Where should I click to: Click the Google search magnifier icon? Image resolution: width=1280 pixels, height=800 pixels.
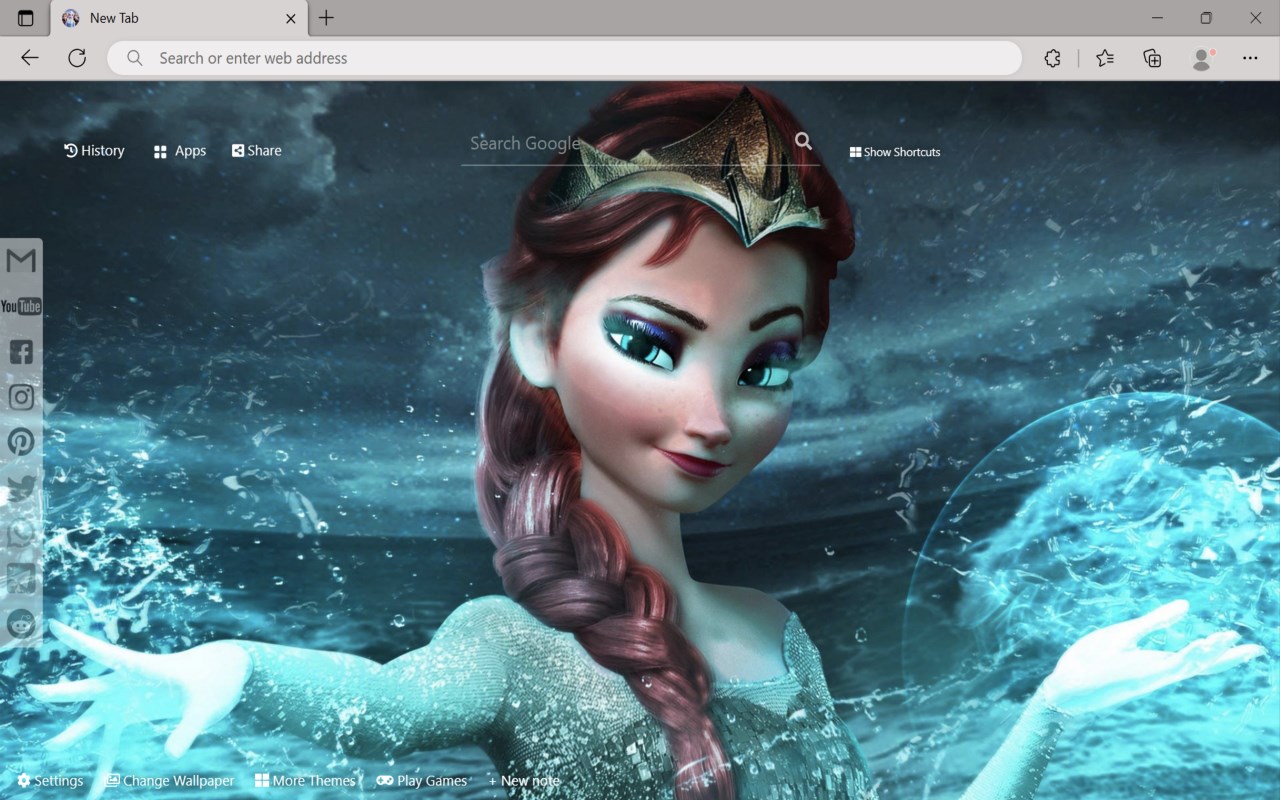(803, 141)
